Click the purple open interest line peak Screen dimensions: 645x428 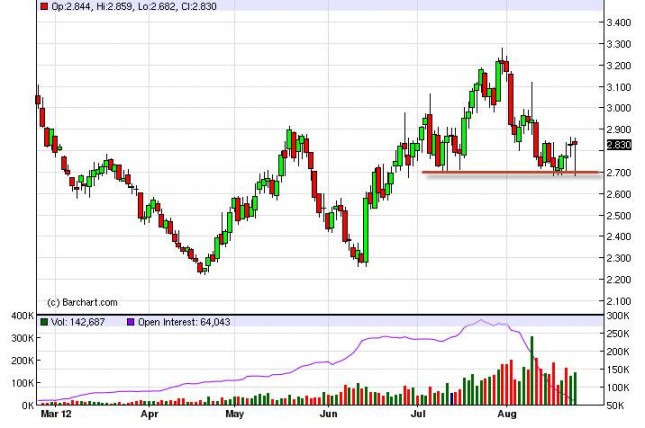point(481,320)
